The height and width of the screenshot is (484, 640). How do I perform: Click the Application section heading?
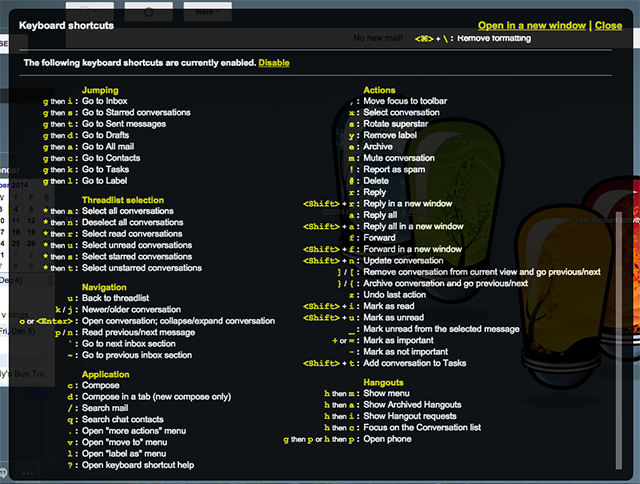pos(106,374)
